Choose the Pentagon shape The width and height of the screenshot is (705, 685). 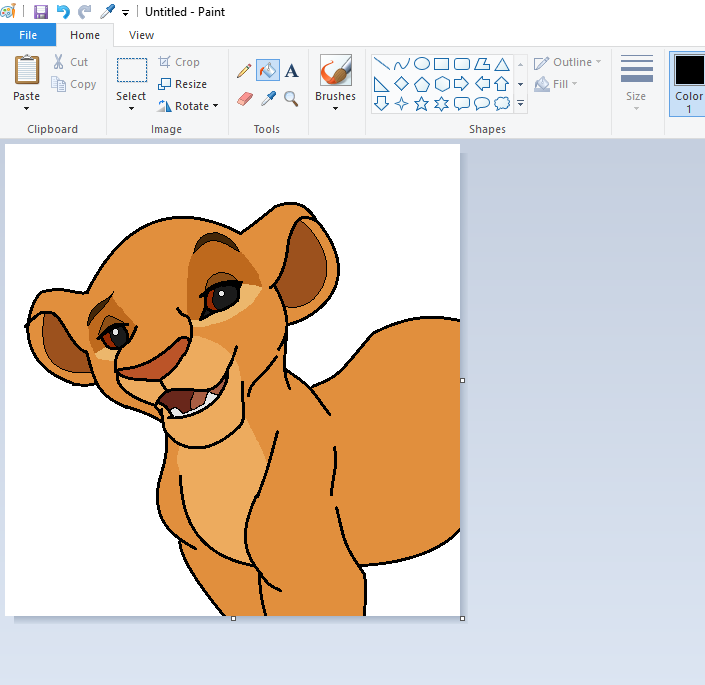click(422, 84)
